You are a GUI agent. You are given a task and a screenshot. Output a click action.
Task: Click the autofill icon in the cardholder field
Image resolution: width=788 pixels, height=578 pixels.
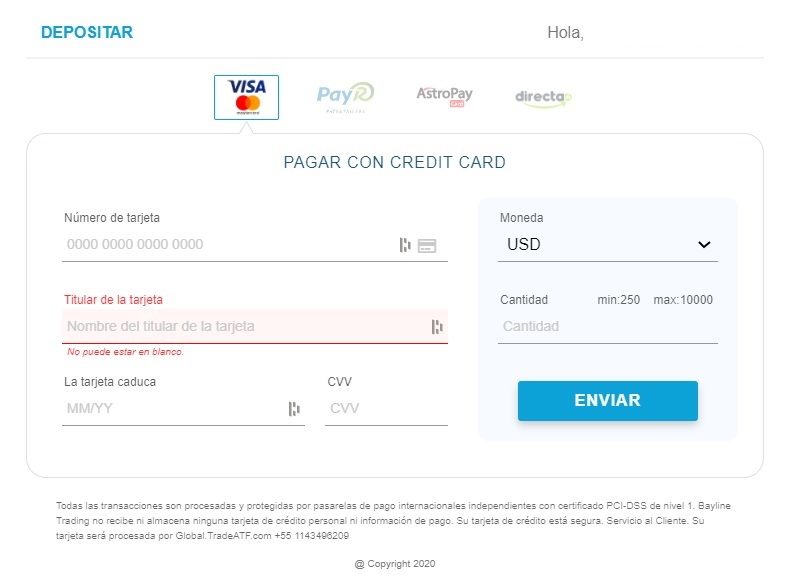tap(437, 327)
